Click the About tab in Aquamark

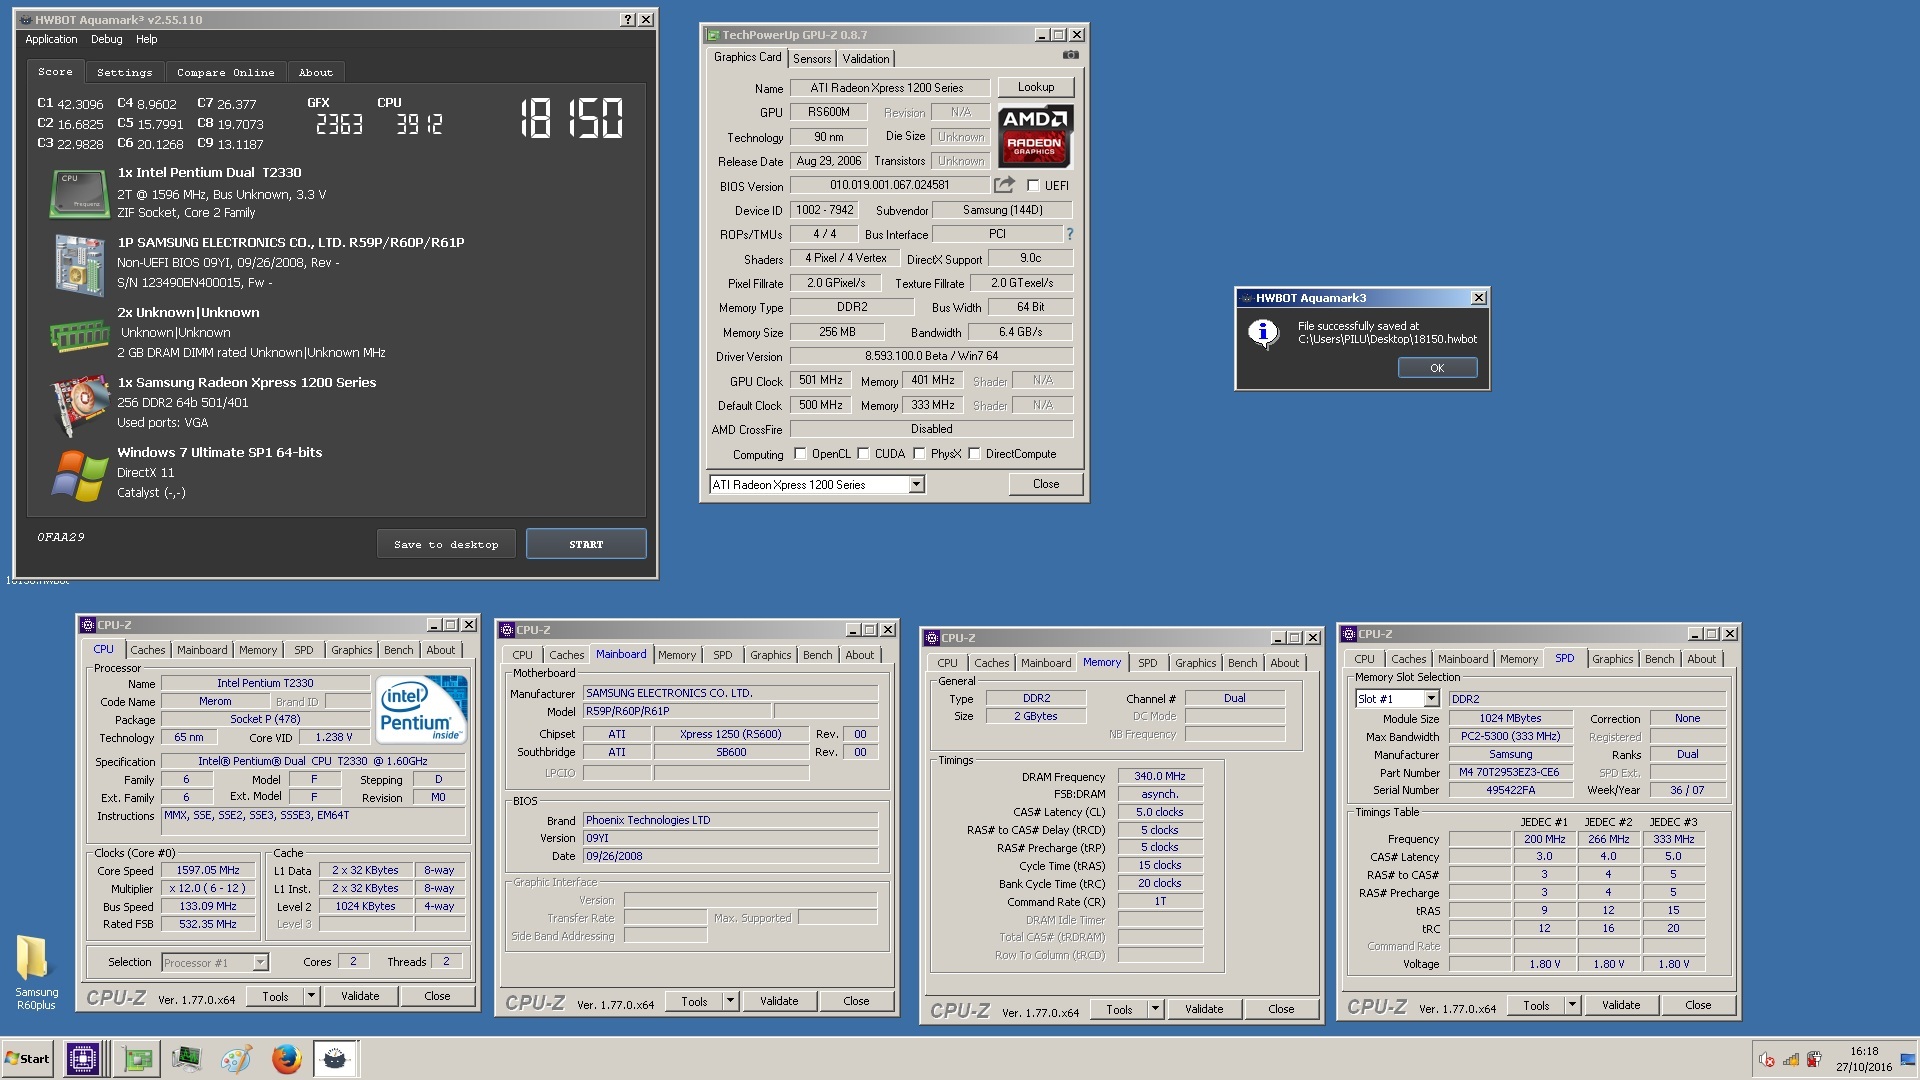tap(315, 72)
